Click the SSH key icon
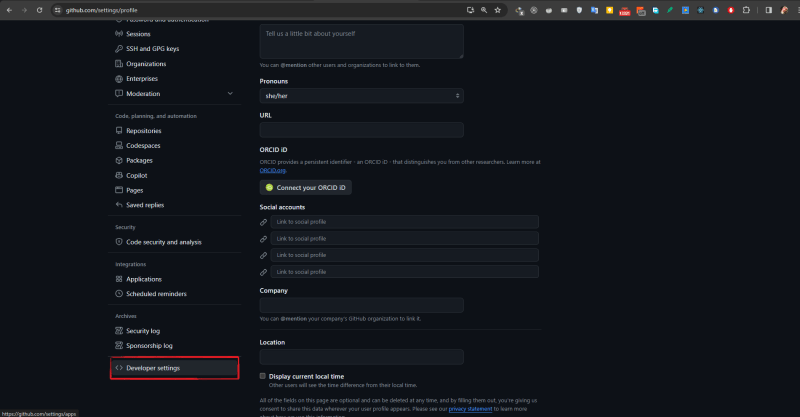The image size is (800, 417). click(x=119, y=48)
